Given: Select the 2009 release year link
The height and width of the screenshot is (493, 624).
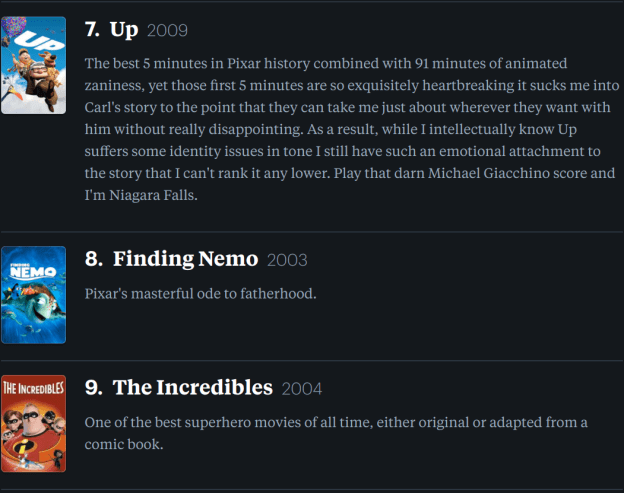Looking at the screenshot, I should [167, 31].
